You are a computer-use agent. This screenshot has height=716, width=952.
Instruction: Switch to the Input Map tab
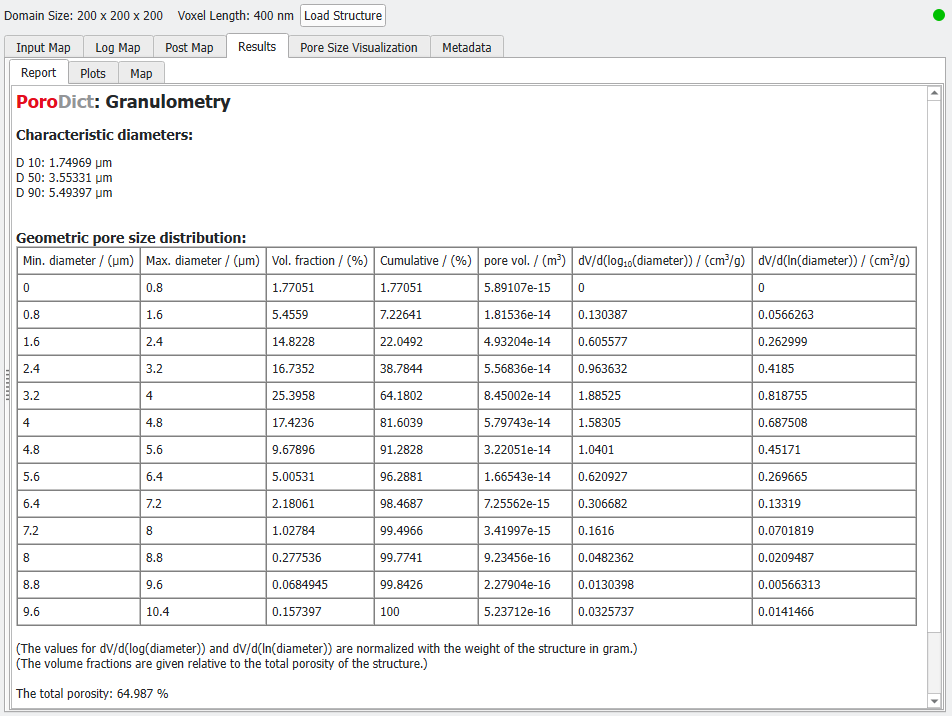click(43, 47)
